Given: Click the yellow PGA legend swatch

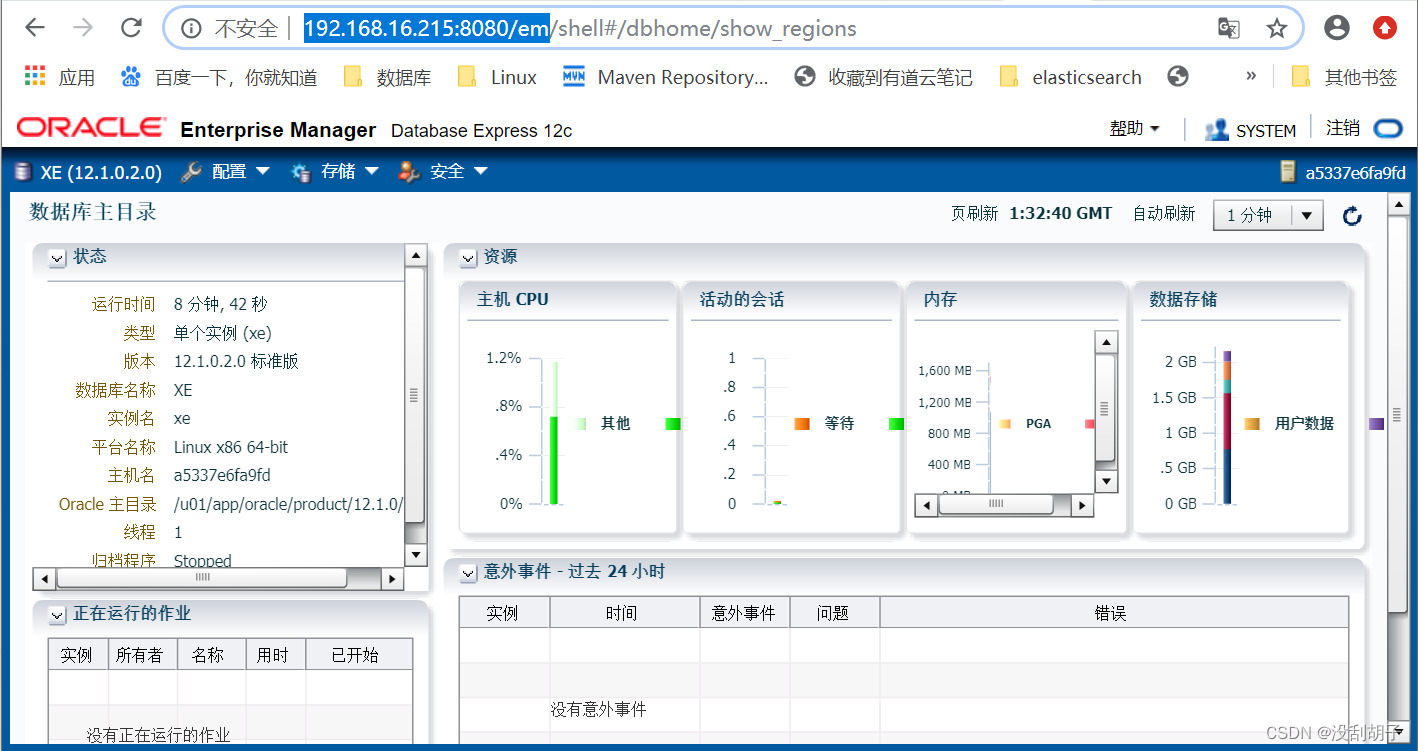Looking at the screenshot, I should tap(1005, 424).
